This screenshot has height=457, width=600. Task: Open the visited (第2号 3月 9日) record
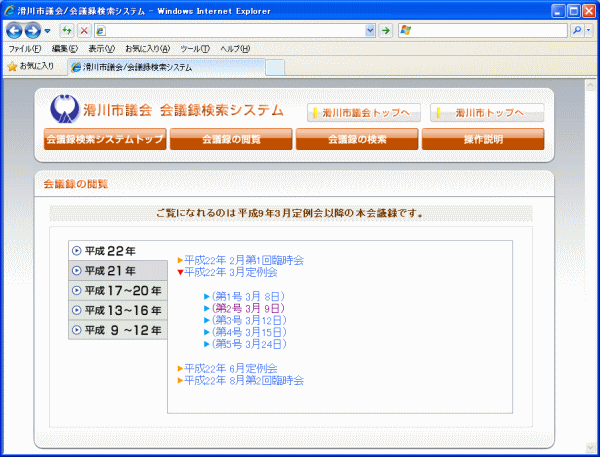[x=248, y=308]
